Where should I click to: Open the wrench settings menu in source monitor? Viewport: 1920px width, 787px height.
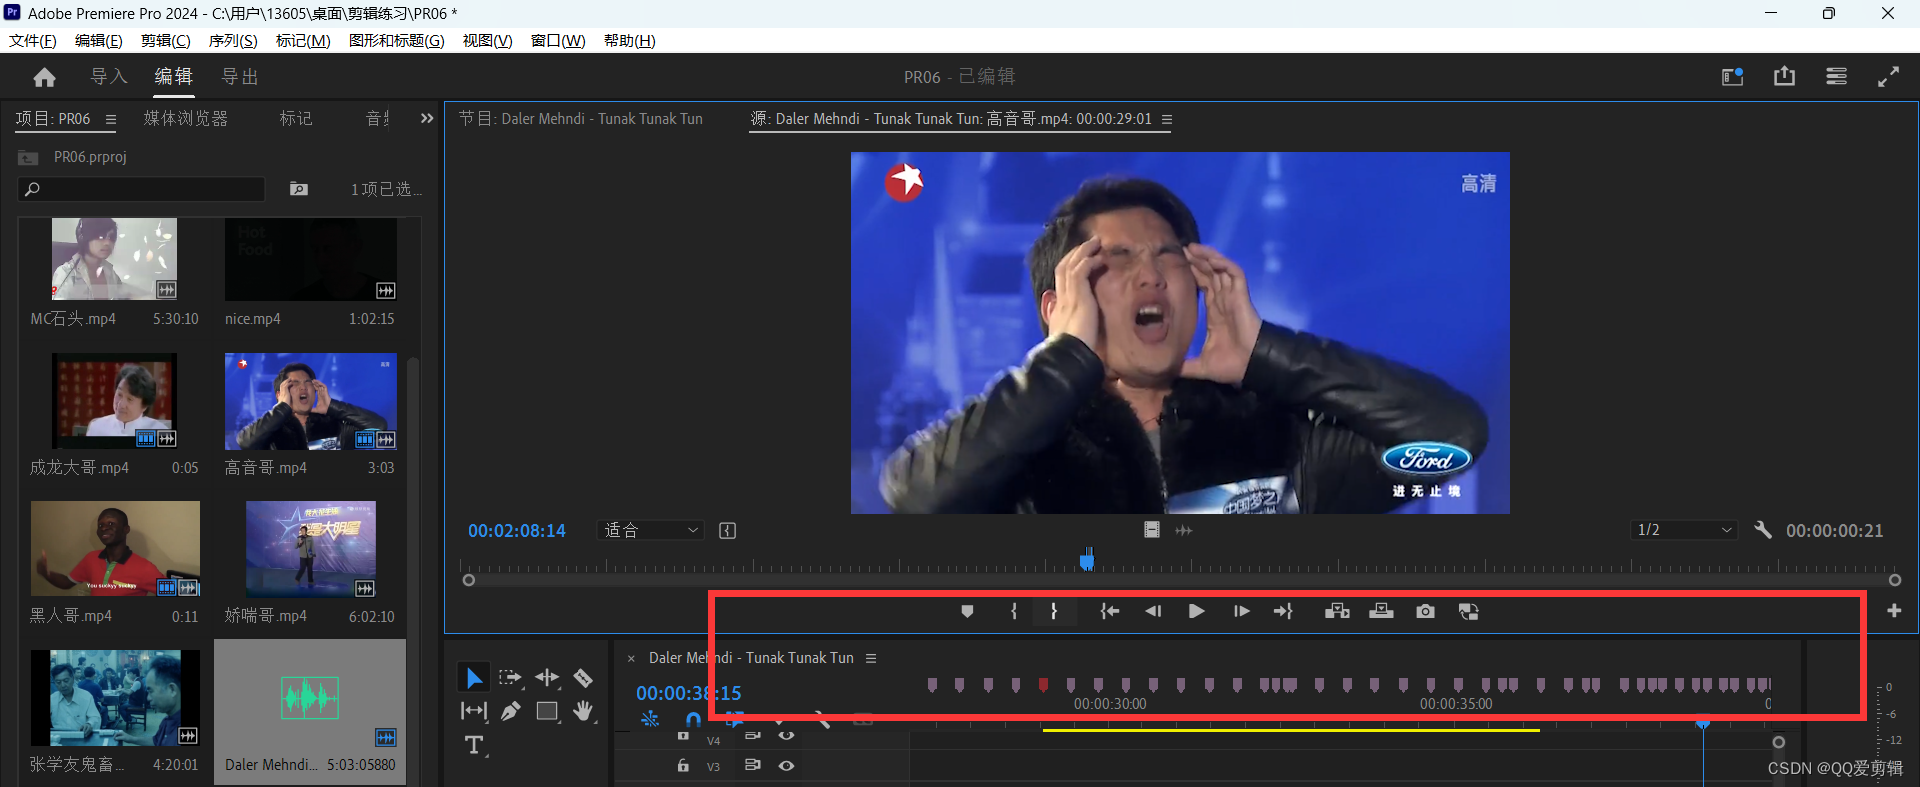pyautogui.click(x=1763, y=530)
